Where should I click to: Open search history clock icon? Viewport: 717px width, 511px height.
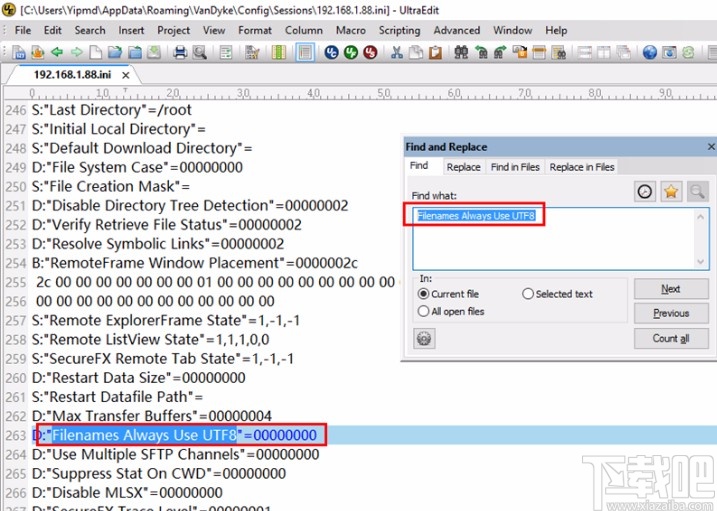(x=645, y=190)
